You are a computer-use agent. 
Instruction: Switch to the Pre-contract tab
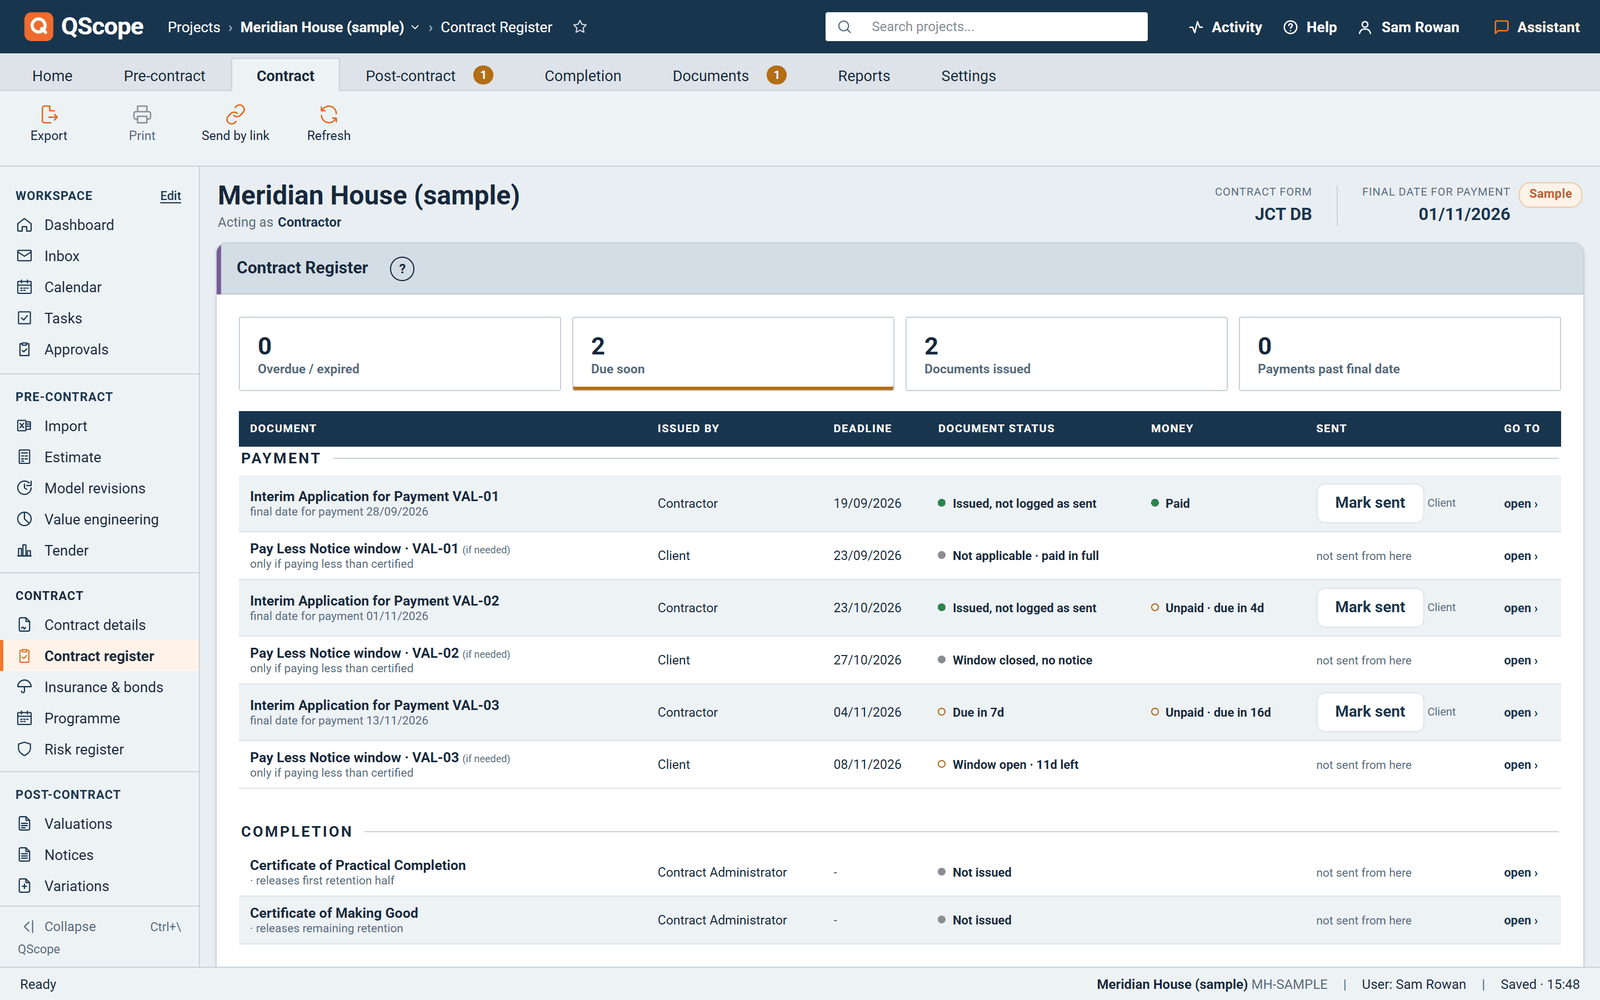click(164, 75)
